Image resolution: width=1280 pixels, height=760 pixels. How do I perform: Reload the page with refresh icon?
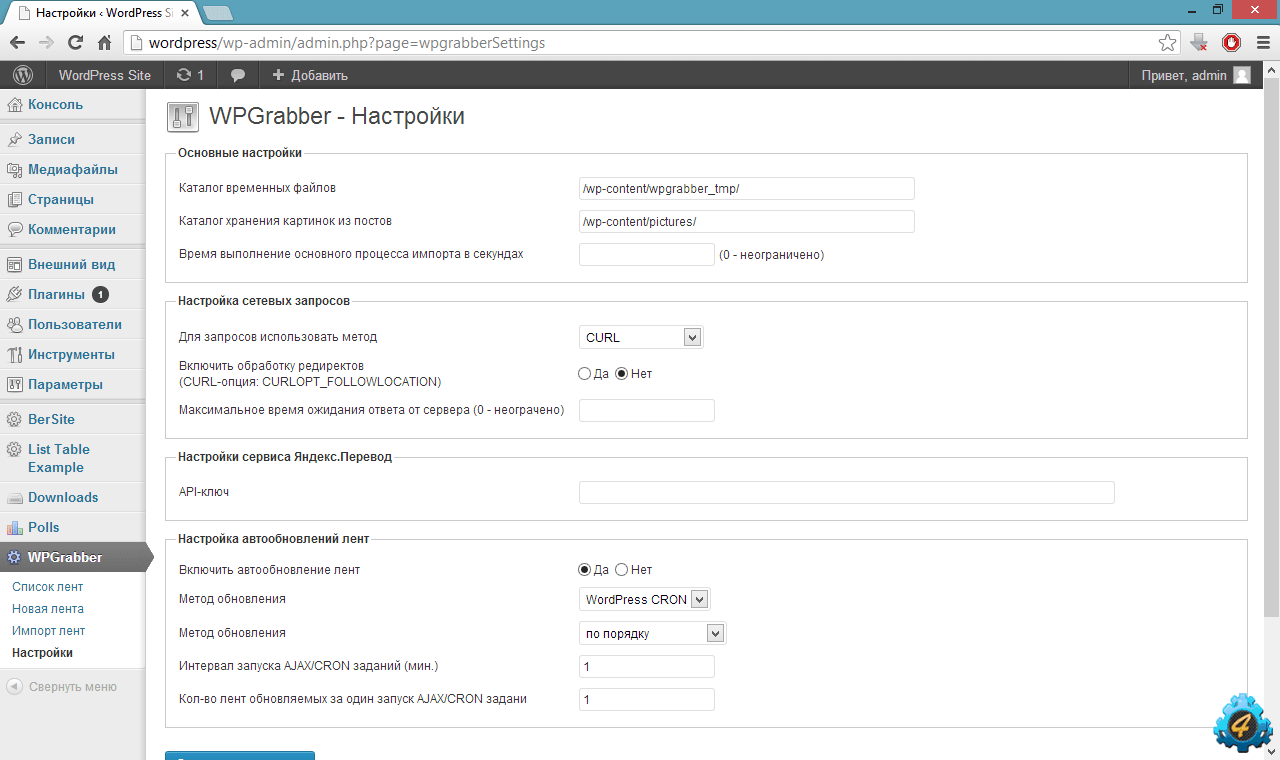coord(75,43)
